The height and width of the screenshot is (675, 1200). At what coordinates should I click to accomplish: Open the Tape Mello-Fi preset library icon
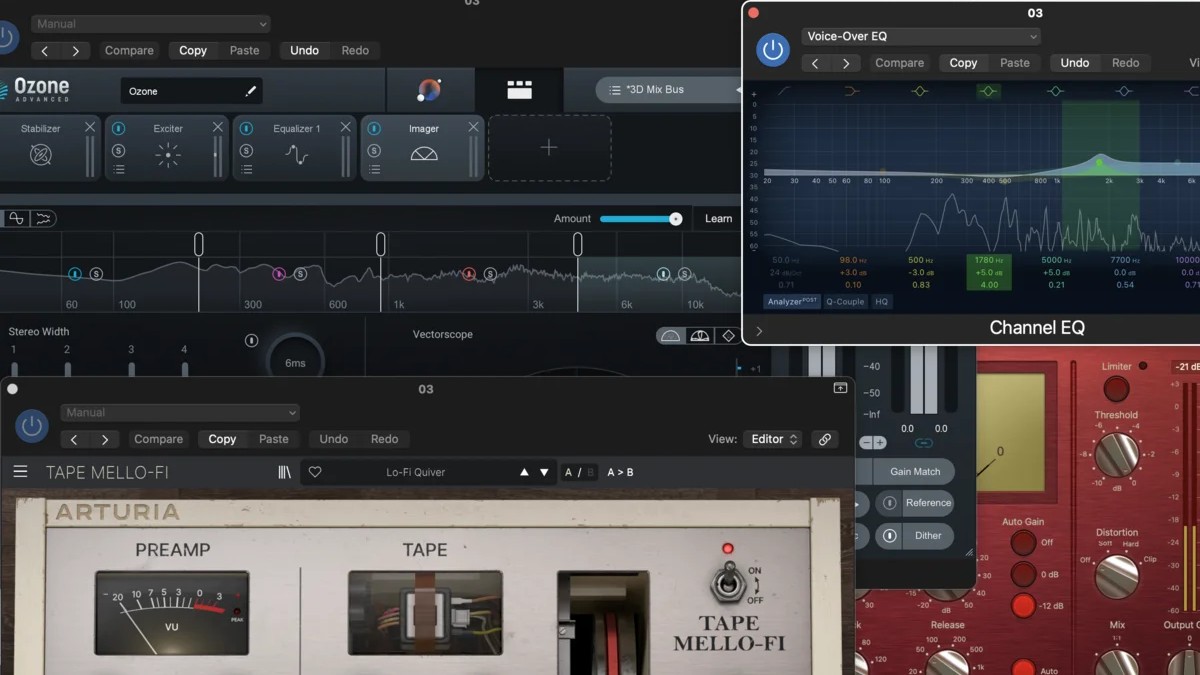point(285,472)
